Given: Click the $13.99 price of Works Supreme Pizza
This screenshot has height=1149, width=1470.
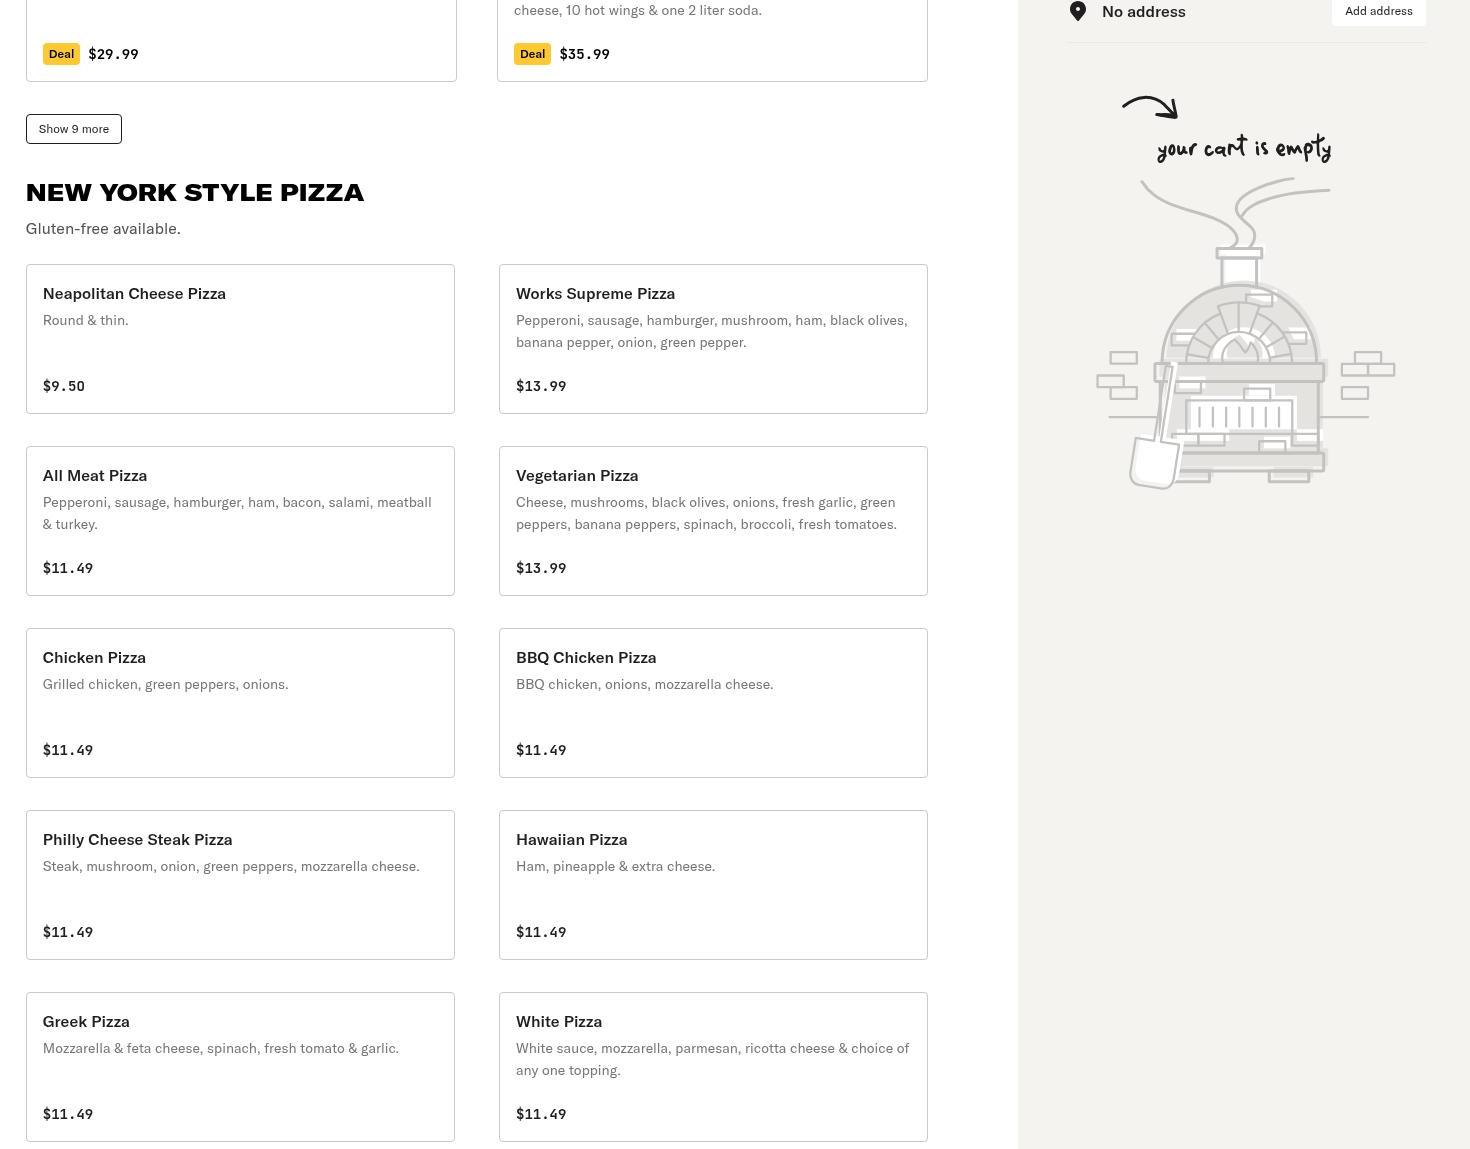Looking at the screenshot, I should 541,386.
